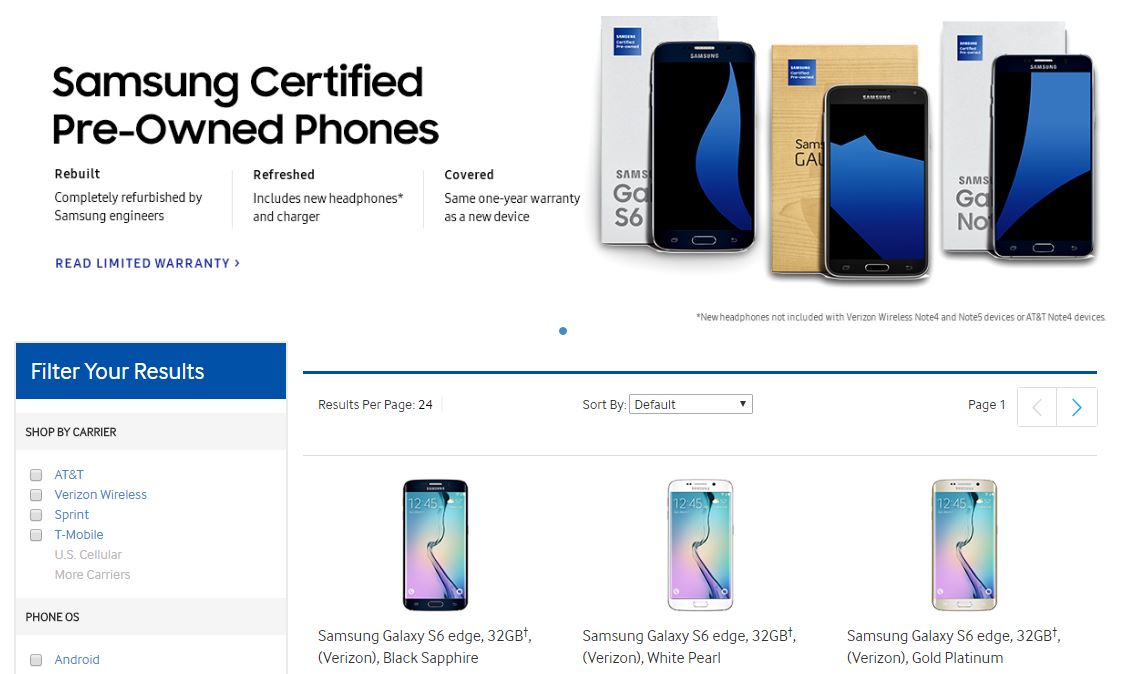This screenshot has width=1144, height=674.
Task: Select the T-Mobile filter checkbox
Action: [x=36, y=535]
